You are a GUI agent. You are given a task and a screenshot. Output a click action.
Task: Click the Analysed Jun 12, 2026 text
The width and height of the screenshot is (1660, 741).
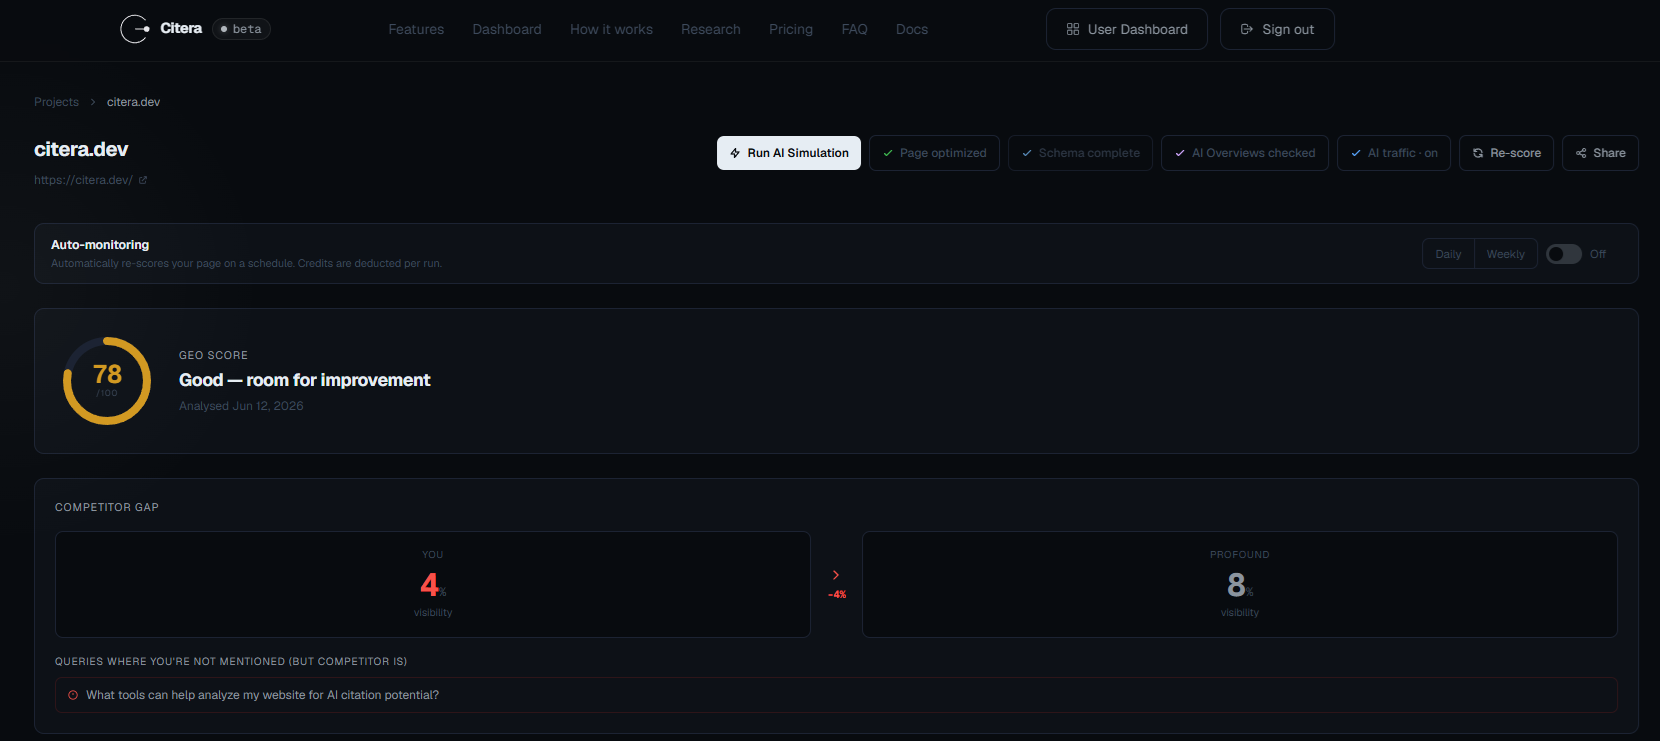pyautogui.click(x=241, y=406)
